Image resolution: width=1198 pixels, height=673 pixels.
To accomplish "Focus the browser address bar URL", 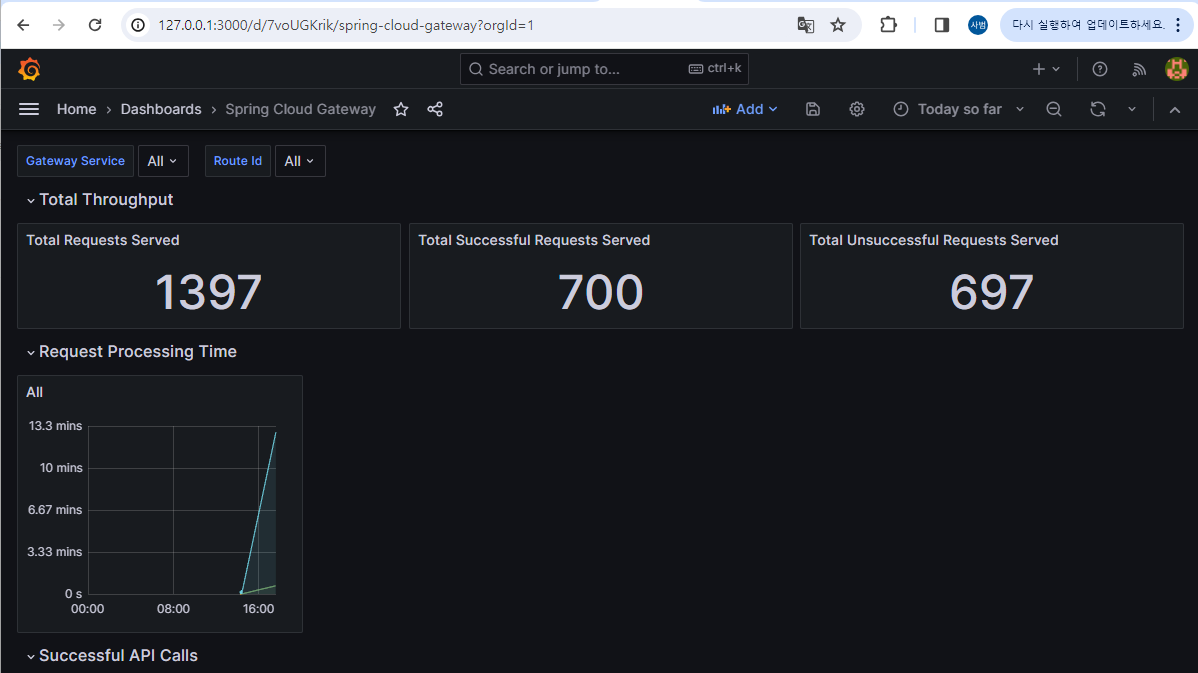I will click(x=346, y=25).
